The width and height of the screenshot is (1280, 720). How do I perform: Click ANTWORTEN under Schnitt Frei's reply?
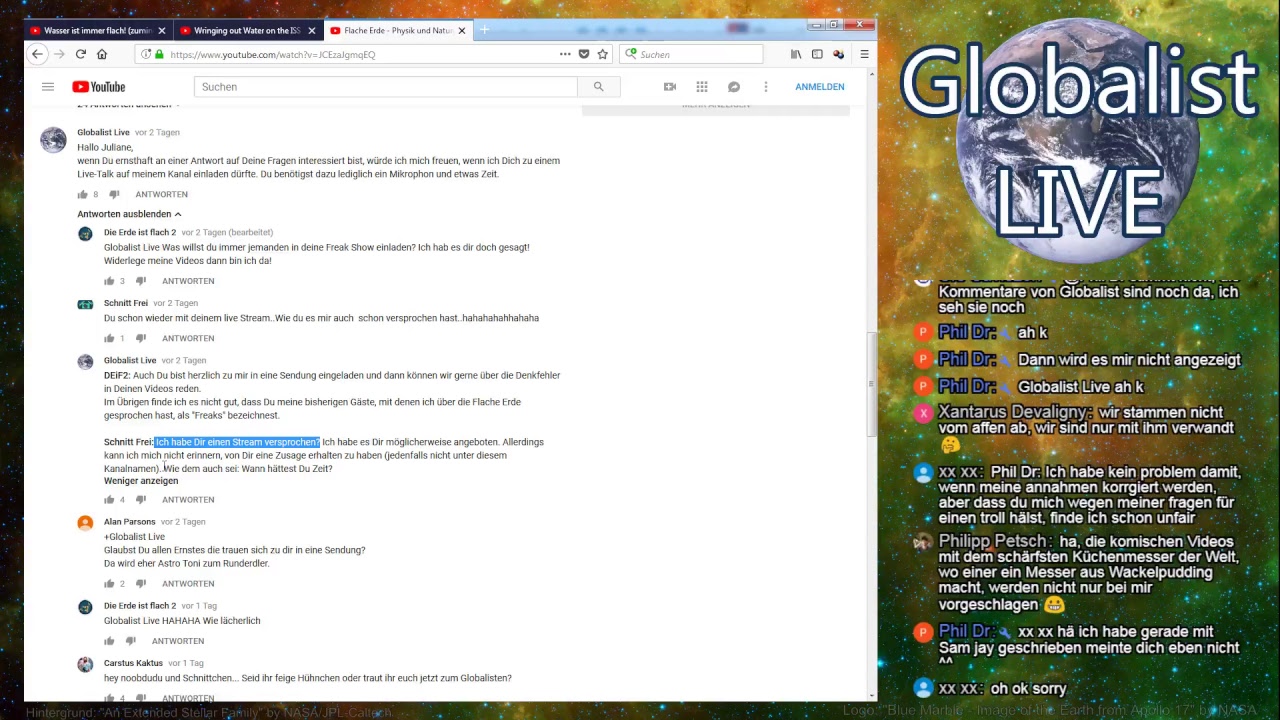click(x=188, y=338)
